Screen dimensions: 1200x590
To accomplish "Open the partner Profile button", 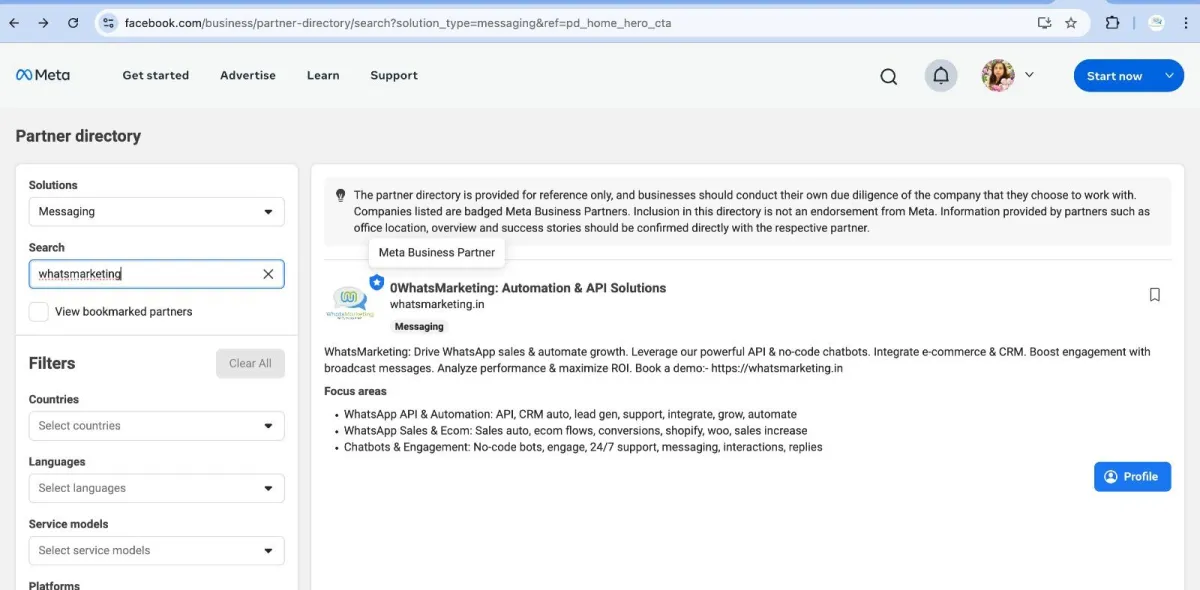I will (1132, 477).
